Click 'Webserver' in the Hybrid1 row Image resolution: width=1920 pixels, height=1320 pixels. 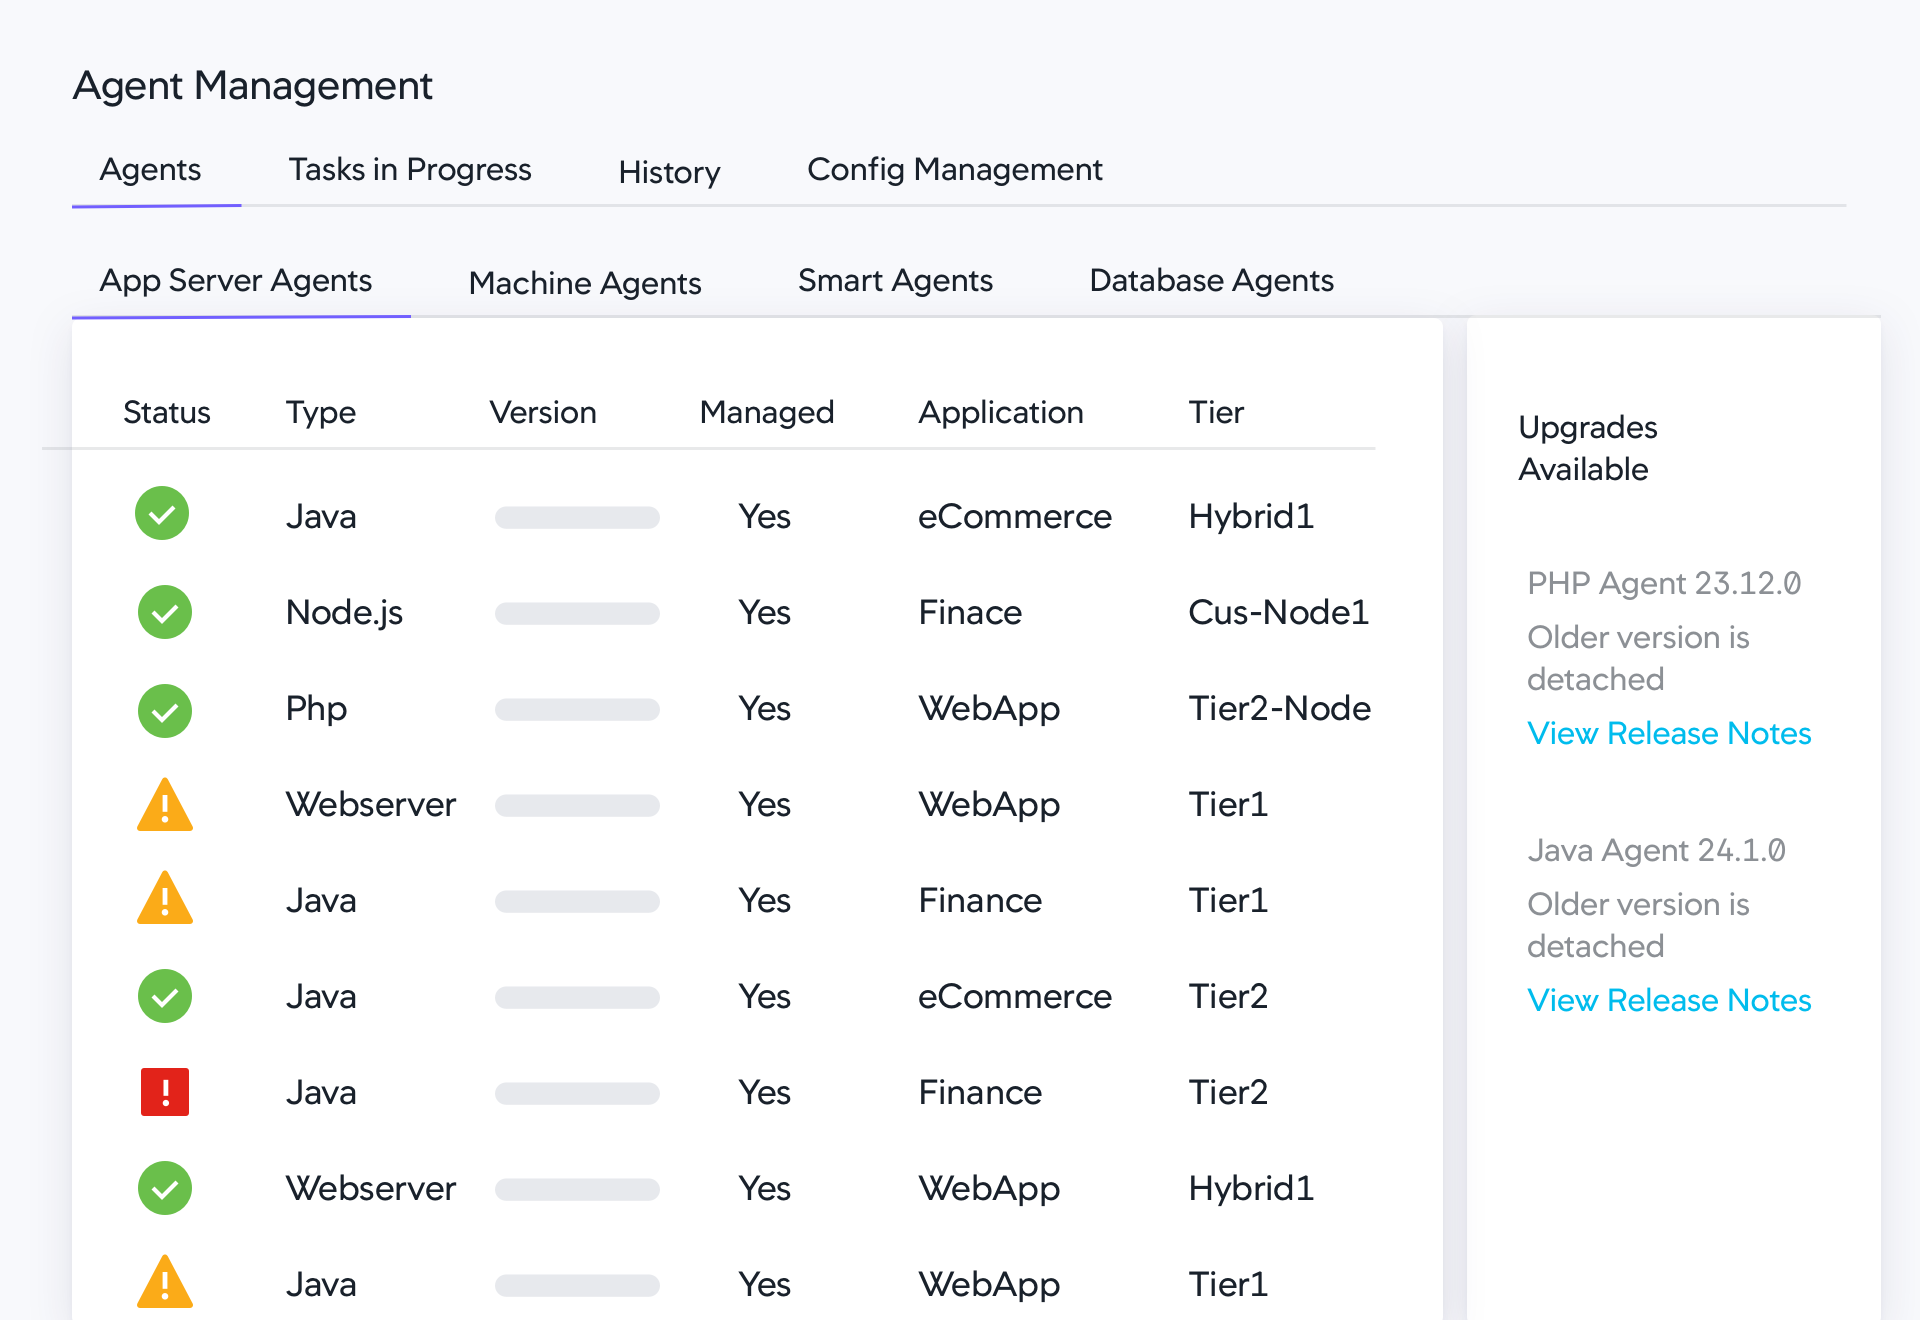(x=371, y=1189)
